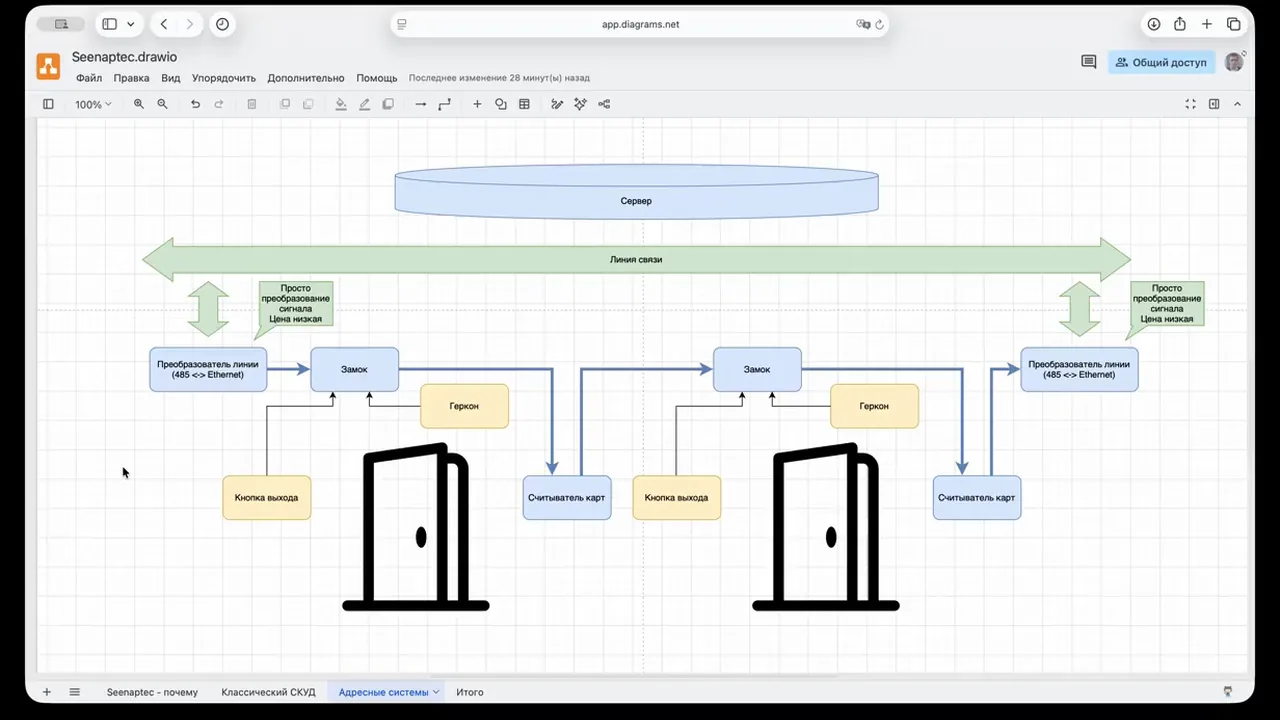Open the 100% zoom dropdown
Screen dimensions: 1280x720
93,104
